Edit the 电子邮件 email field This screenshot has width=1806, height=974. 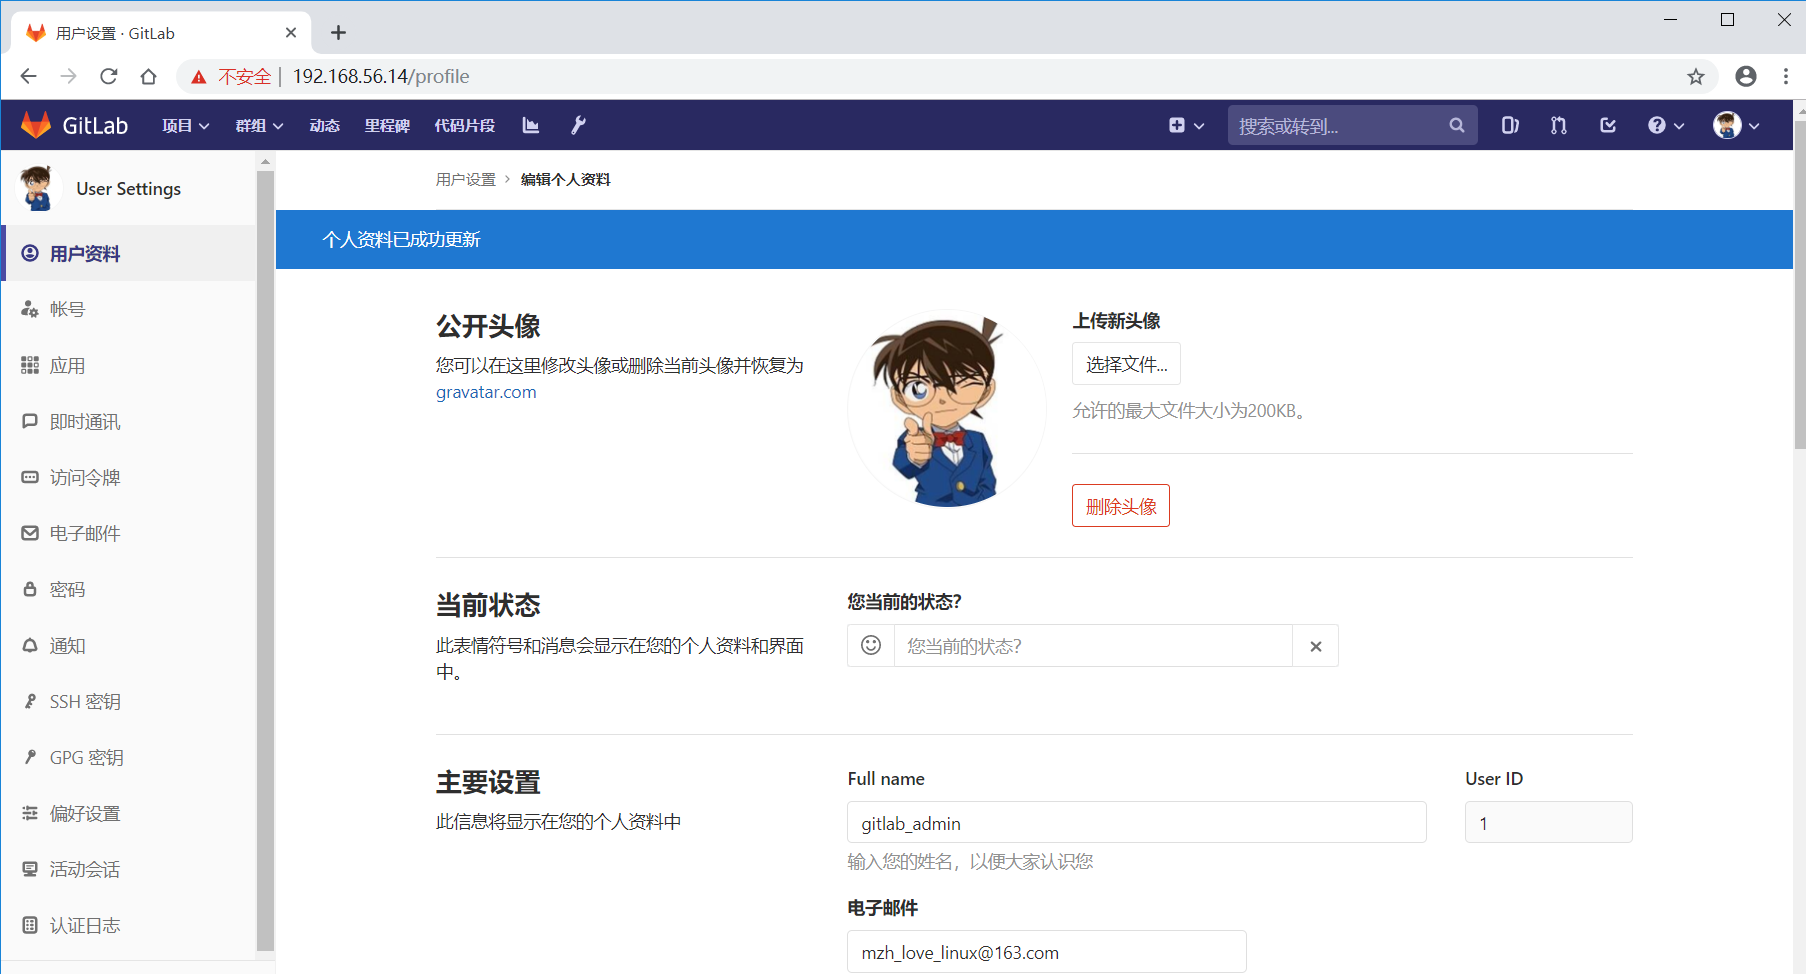coord(1047,951)
